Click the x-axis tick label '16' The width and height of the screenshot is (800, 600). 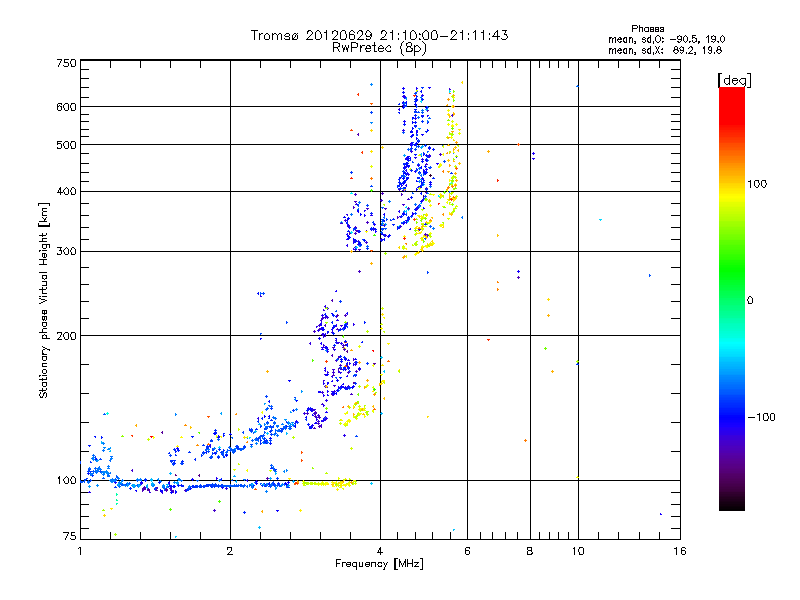click(680, 551)
